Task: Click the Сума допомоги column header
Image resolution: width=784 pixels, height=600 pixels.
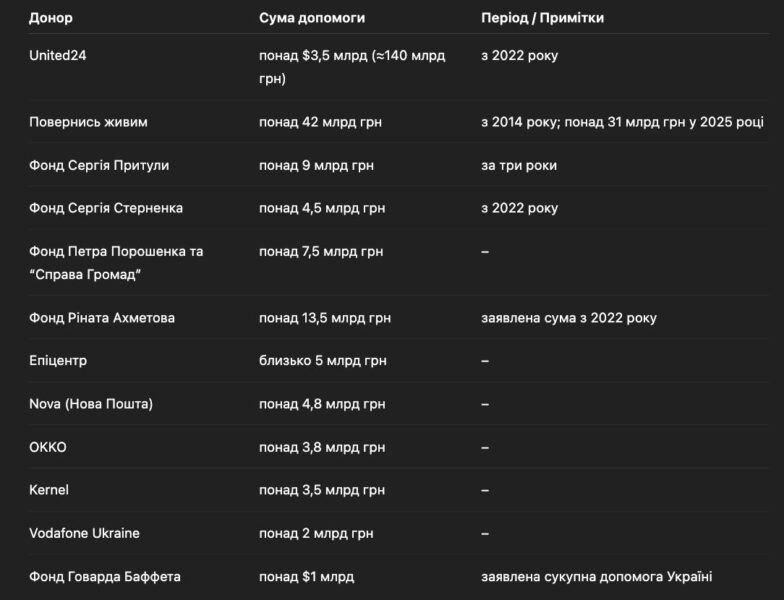Action: (x=312, y=18)
